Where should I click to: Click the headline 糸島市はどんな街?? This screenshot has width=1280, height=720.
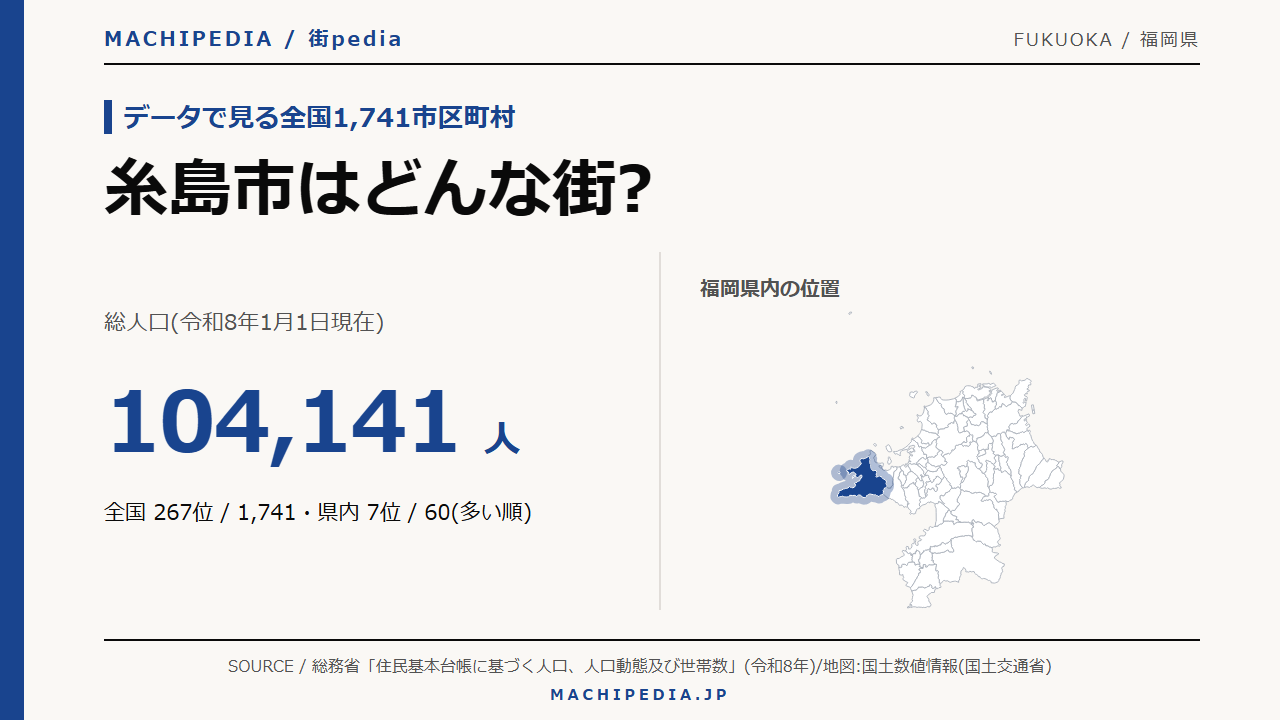[x=379, y=187]
